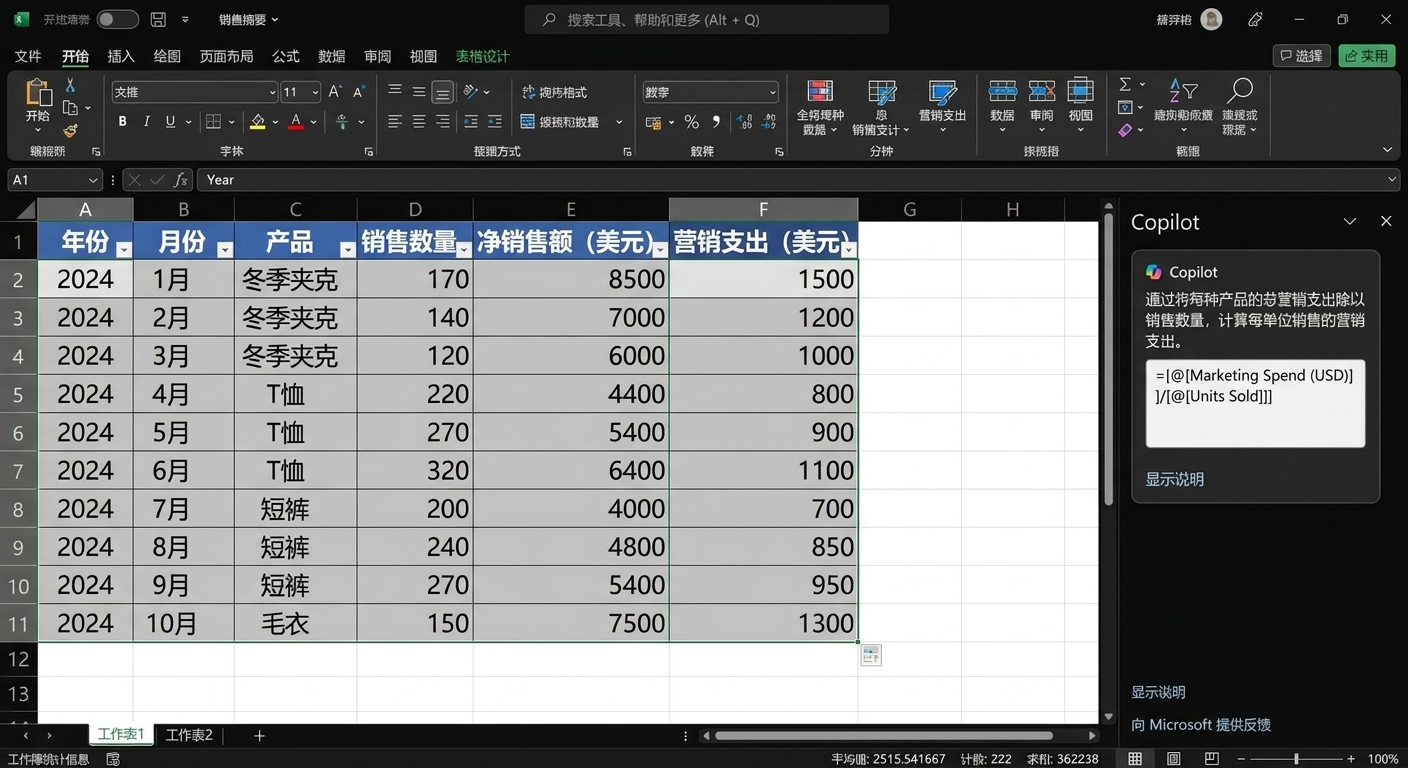Switch to the Normal view button in the status bar
1408x768 pixels.
[1135, 759]
